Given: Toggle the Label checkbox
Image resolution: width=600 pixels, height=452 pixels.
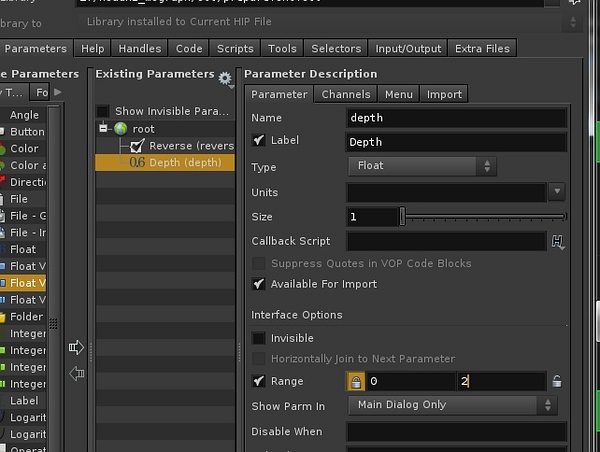Looking at the screenshot, I should (x=258, y=140).
